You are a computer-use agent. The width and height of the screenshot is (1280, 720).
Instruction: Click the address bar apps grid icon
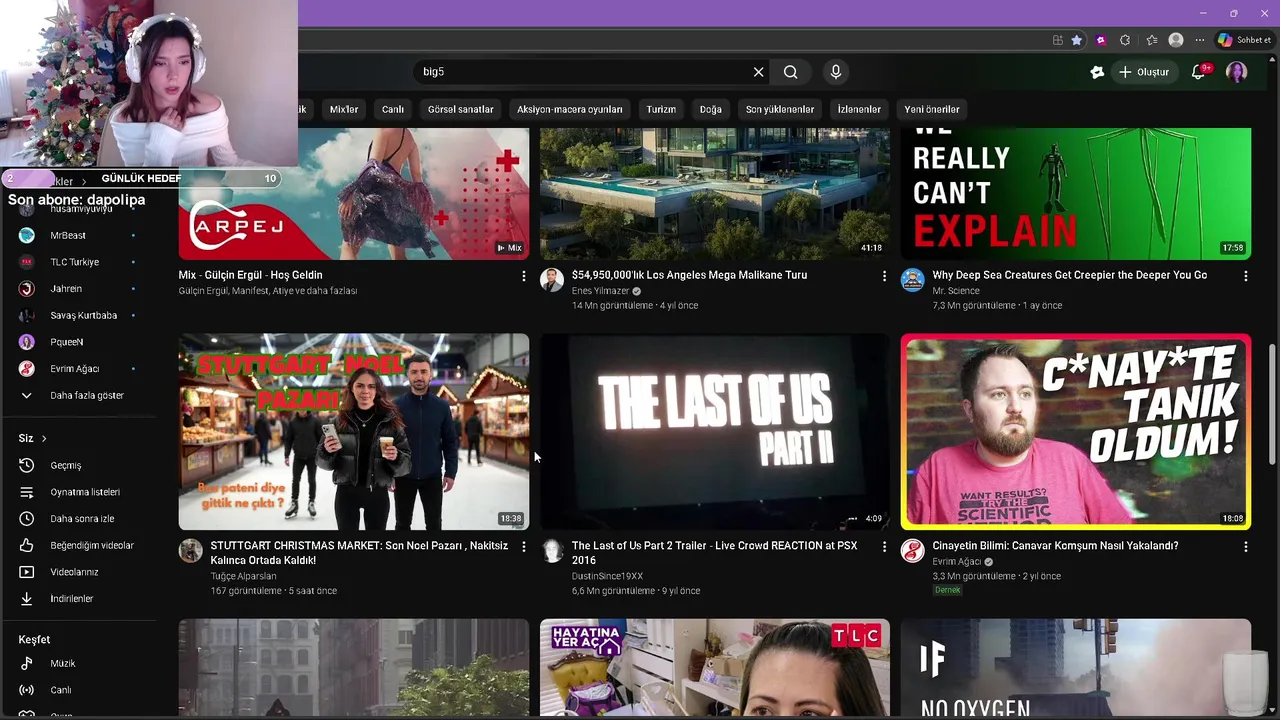pyautogui.click(x=1058, y=40)
